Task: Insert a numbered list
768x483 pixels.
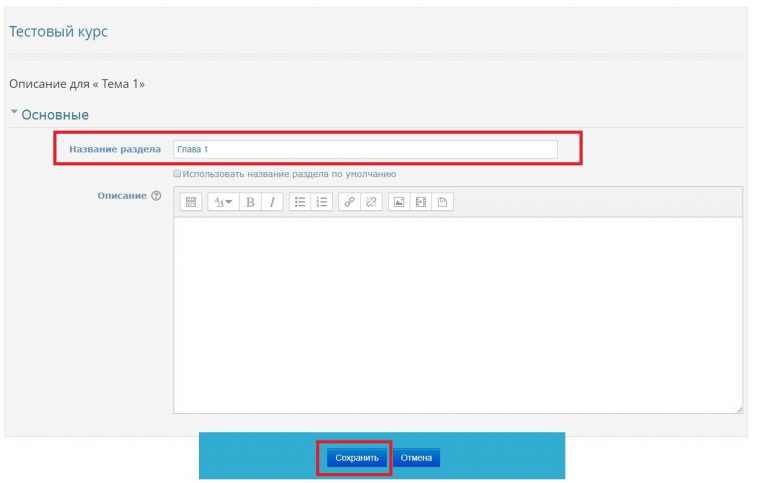Action: pyautogui.click(x=321, y=202)
